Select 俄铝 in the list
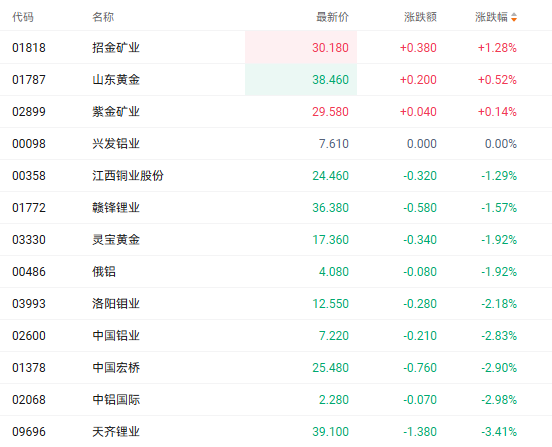 click(104, 272)
